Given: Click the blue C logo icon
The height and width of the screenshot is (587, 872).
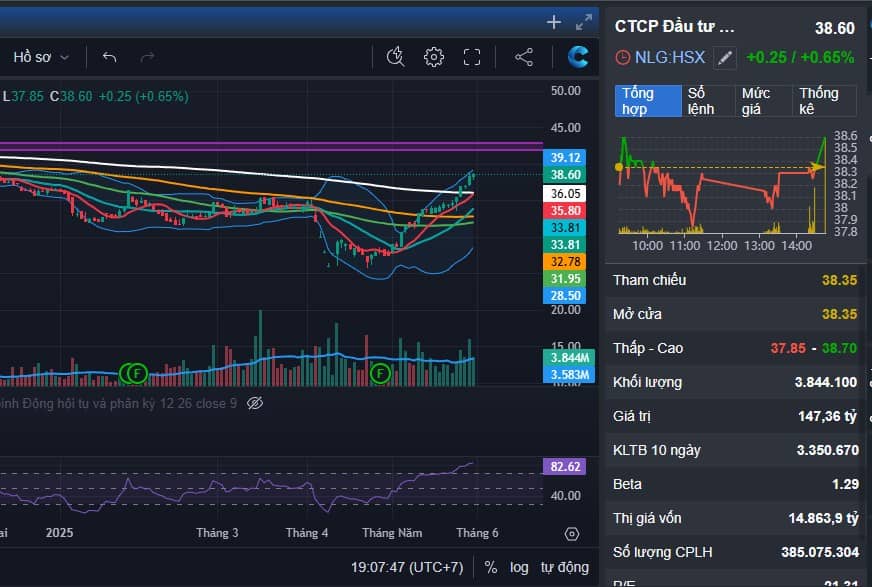Looking at the screenshot, I should coord(578,57).
